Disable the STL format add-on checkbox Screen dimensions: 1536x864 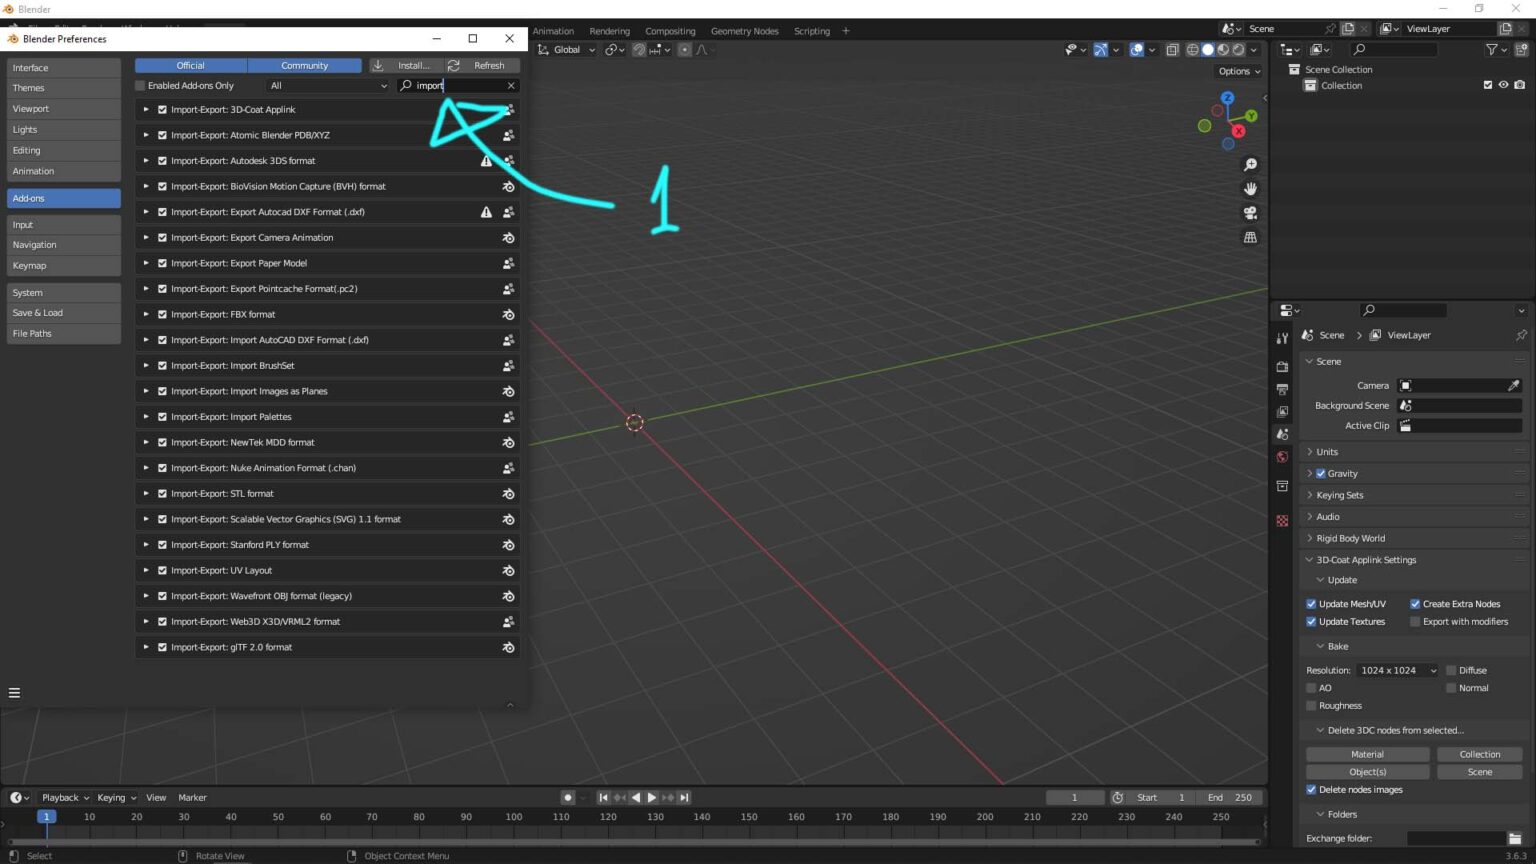pyautogui.click(x=162, y=493)
